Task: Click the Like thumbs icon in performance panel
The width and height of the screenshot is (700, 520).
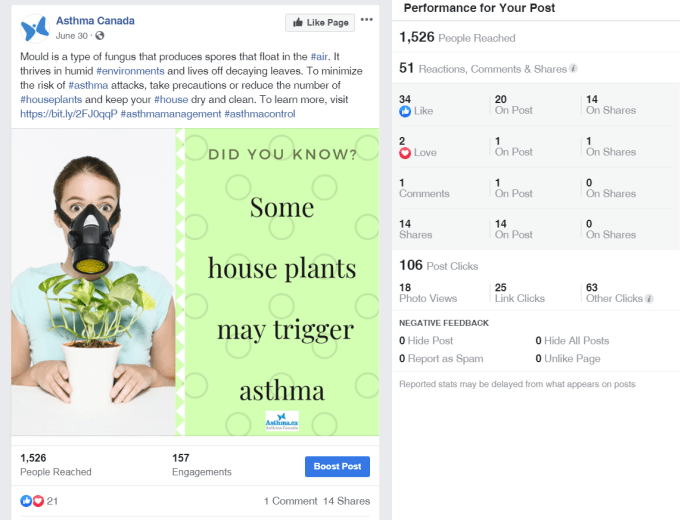Action: tap(405, 111)
